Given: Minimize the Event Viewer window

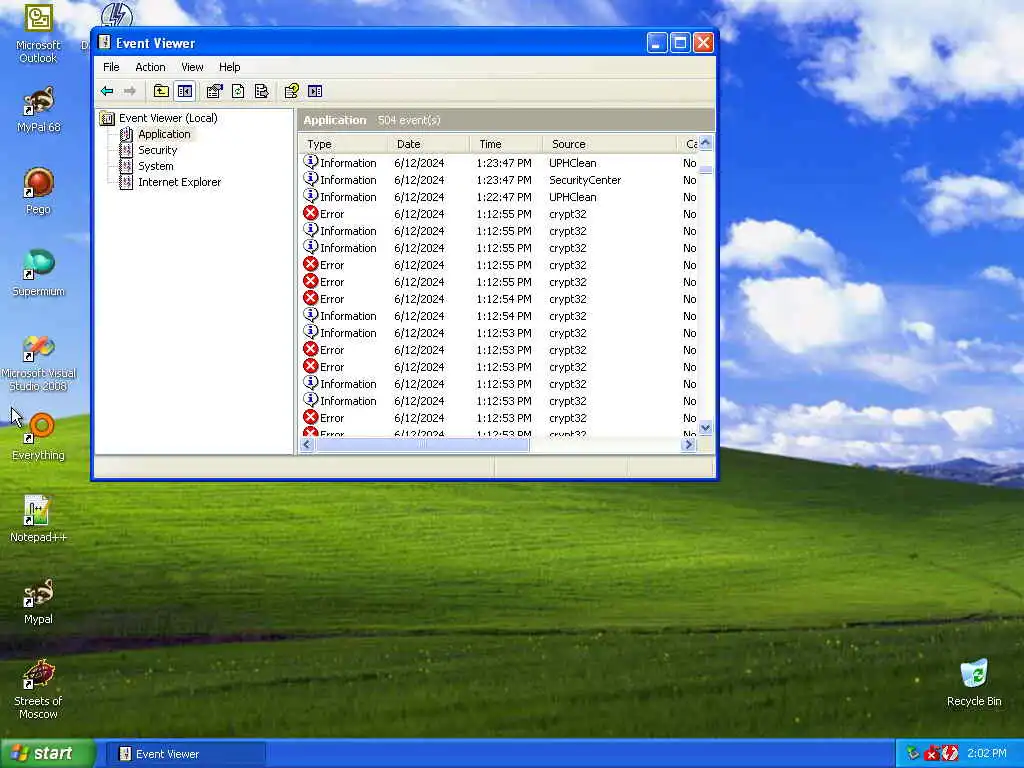Looking at the screenshot, I should coord(657,43).
